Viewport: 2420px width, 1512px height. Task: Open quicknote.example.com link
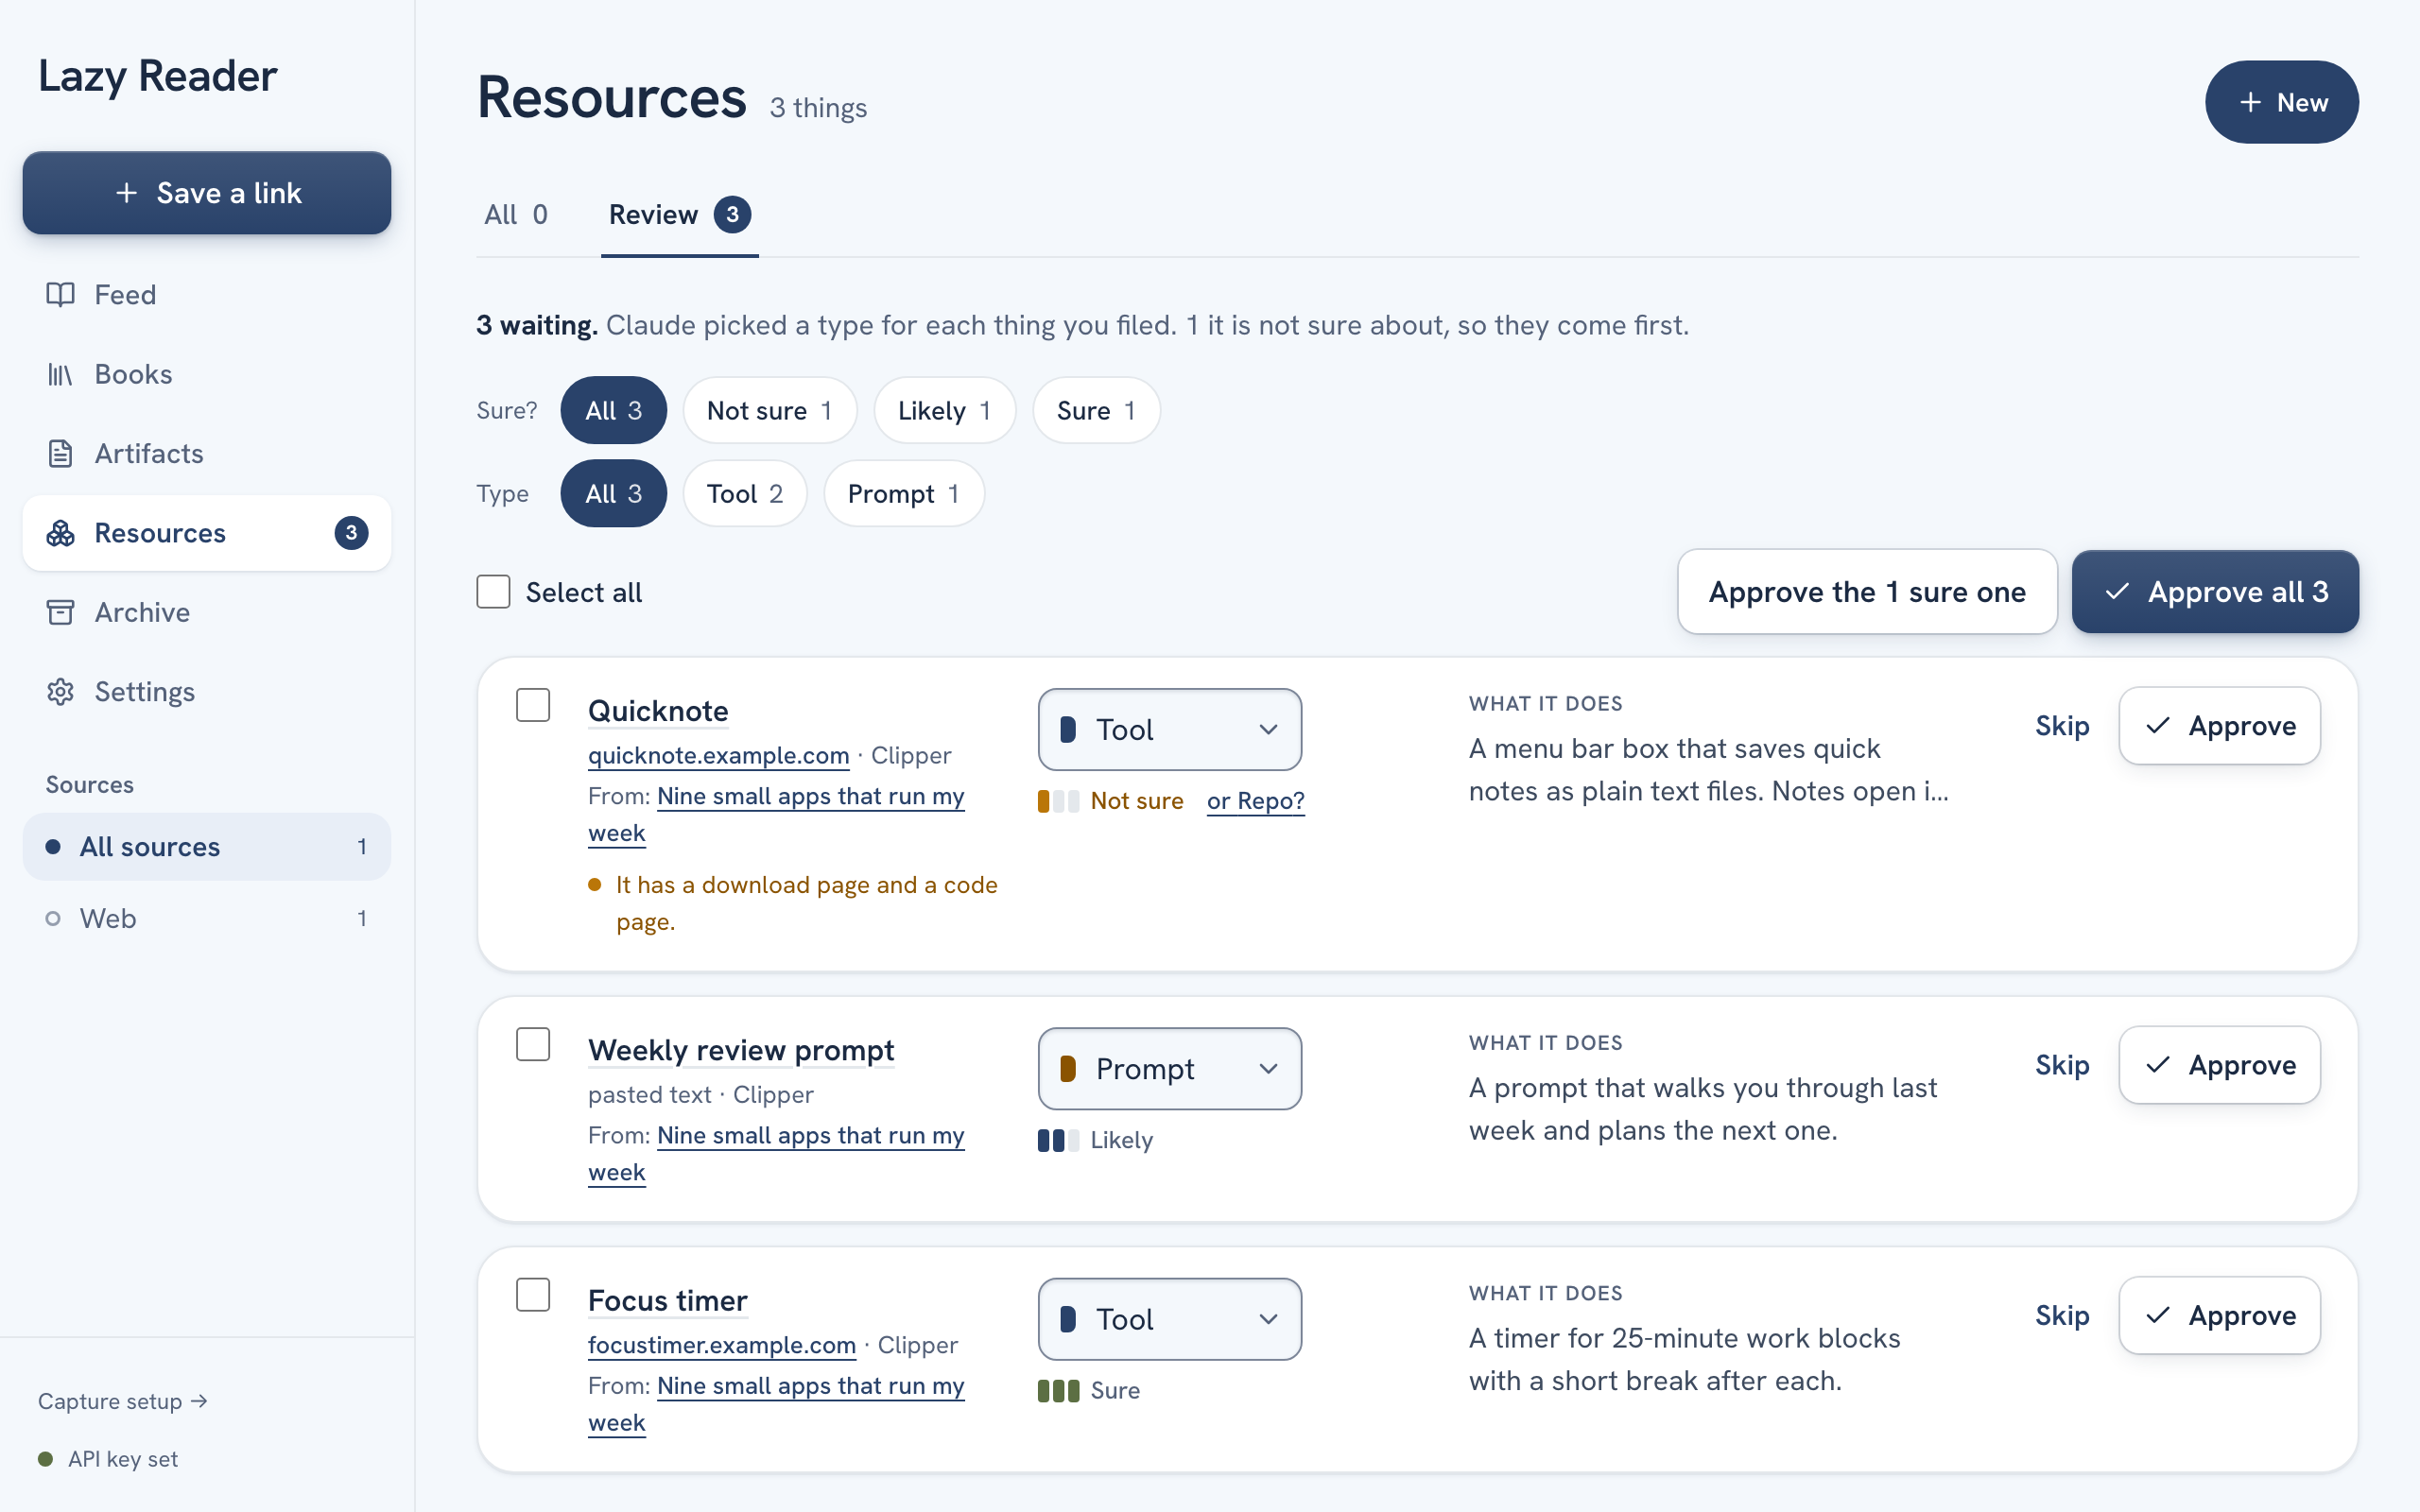click(x=718, y=755)
